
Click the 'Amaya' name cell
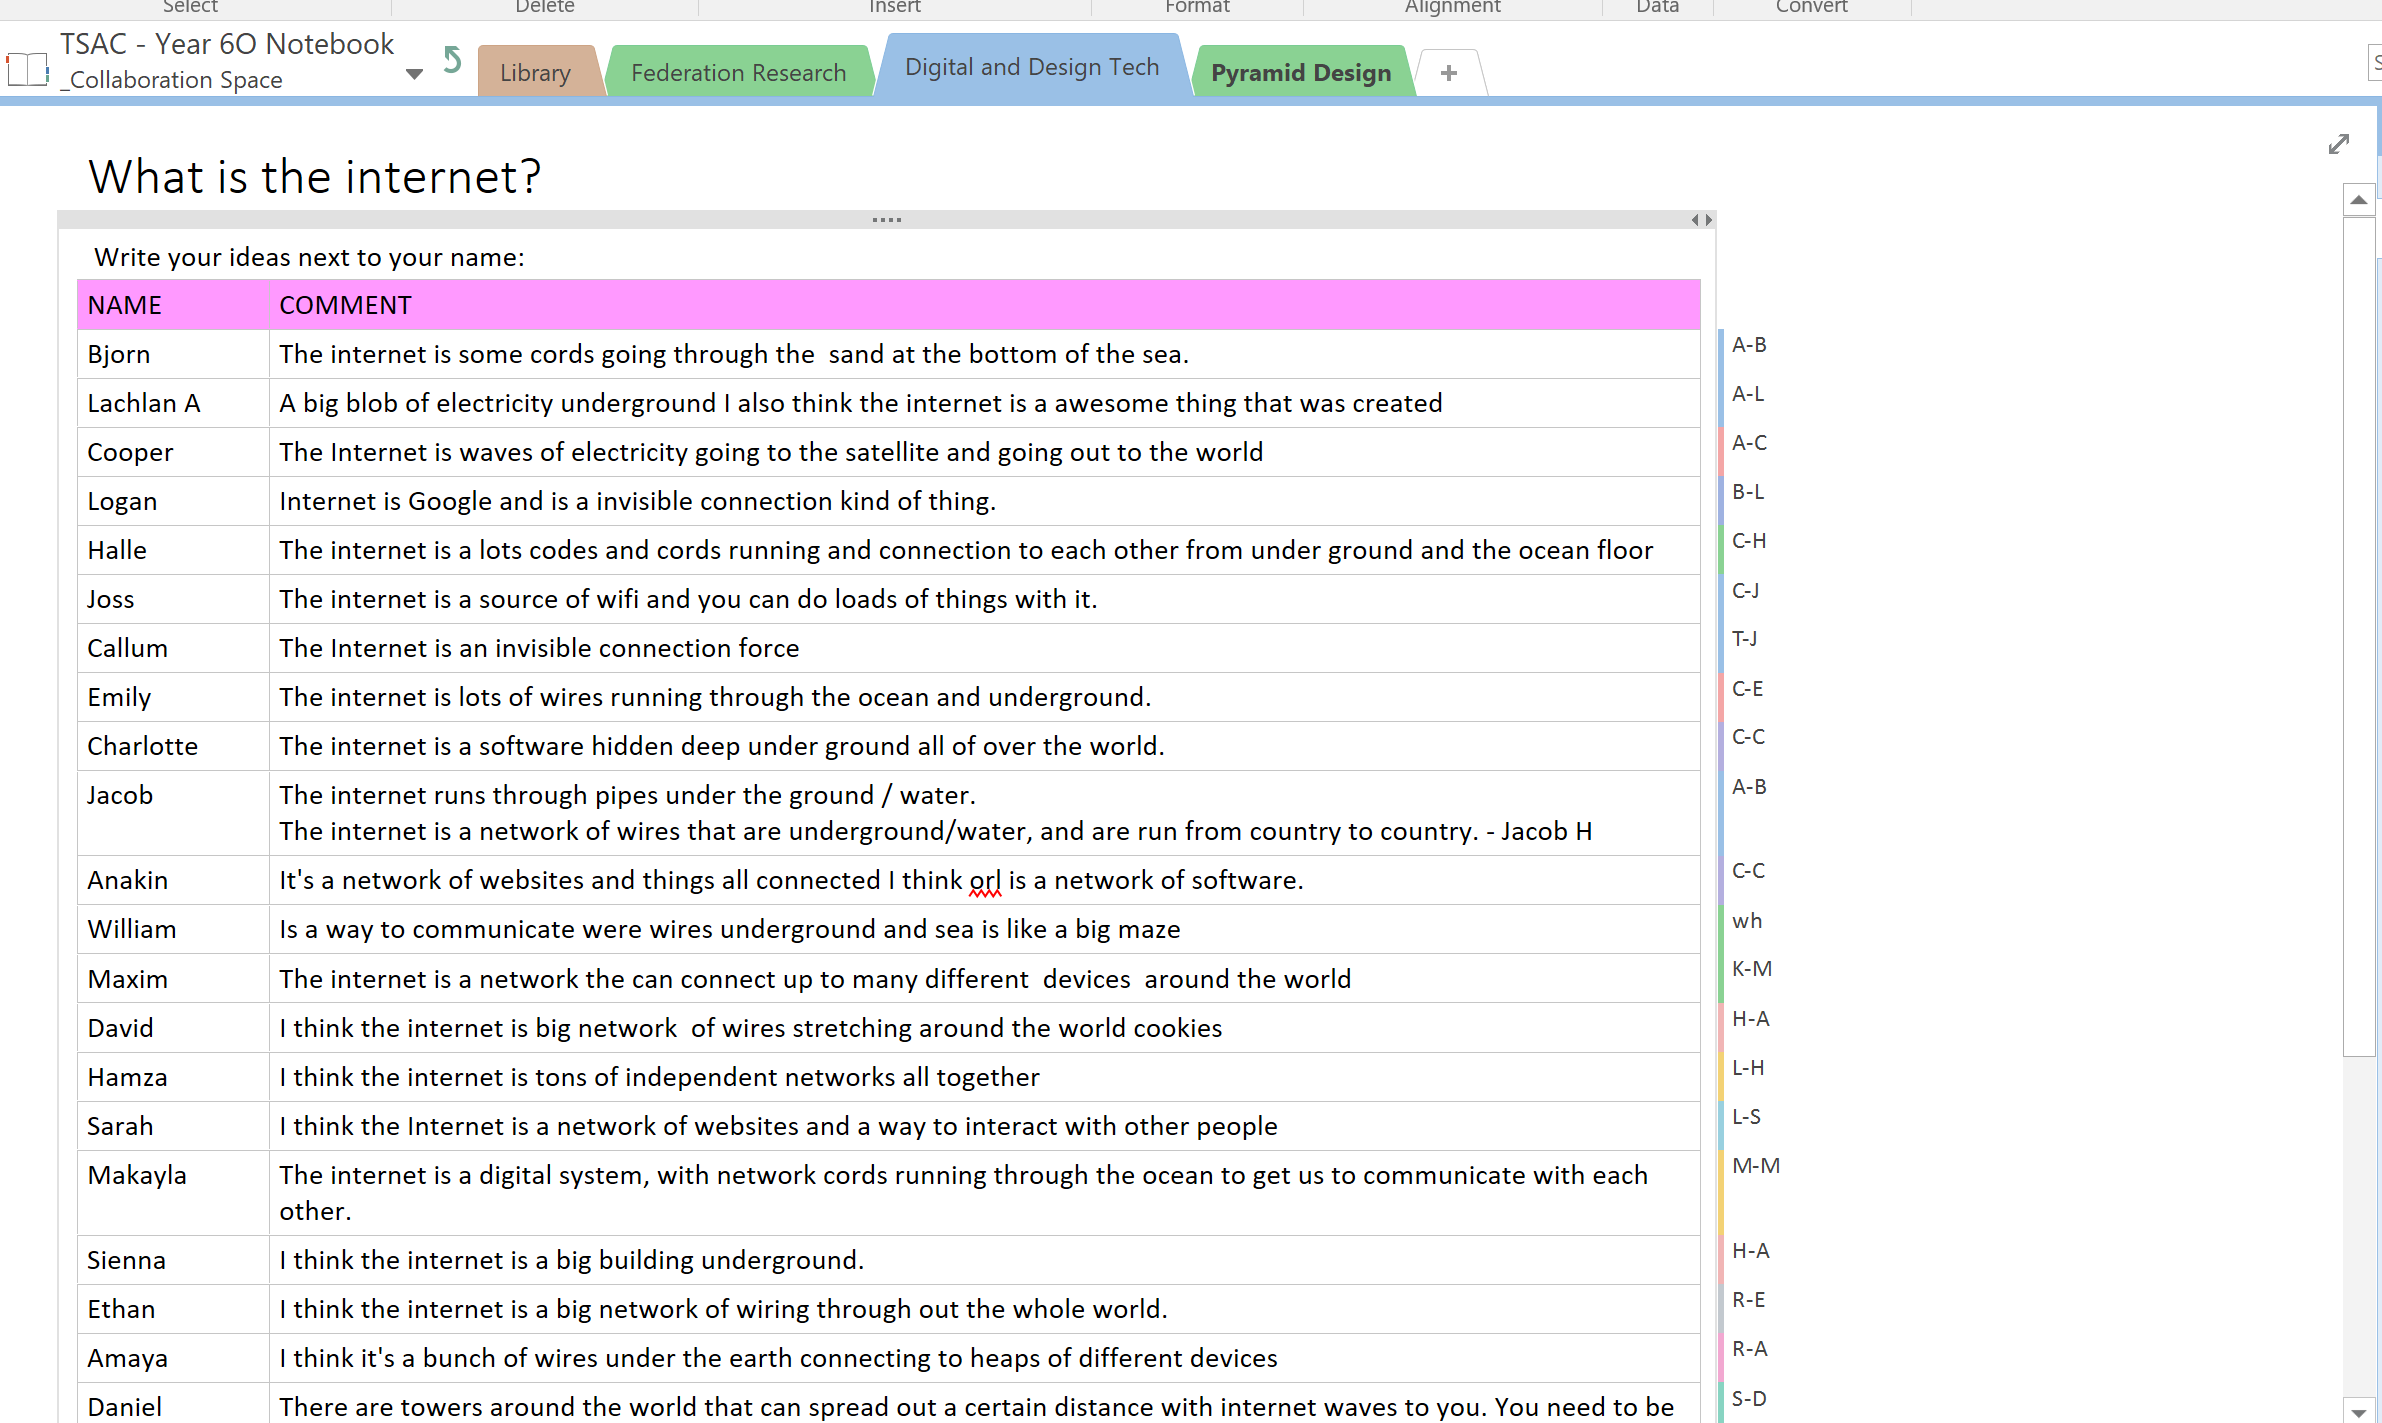174,1358
